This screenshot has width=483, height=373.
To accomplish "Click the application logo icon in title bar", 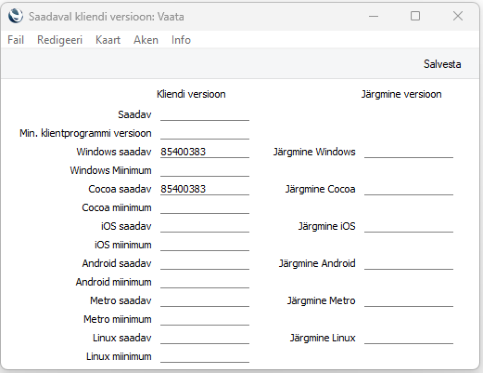I will pos(16,16).
